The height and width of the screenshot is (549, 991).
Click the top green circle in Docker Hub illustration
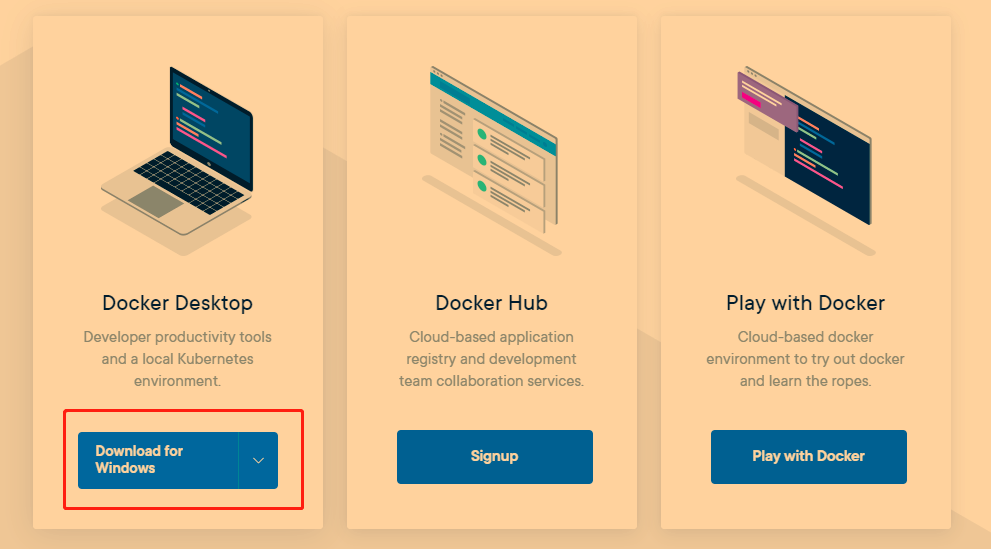pos(481,134)
